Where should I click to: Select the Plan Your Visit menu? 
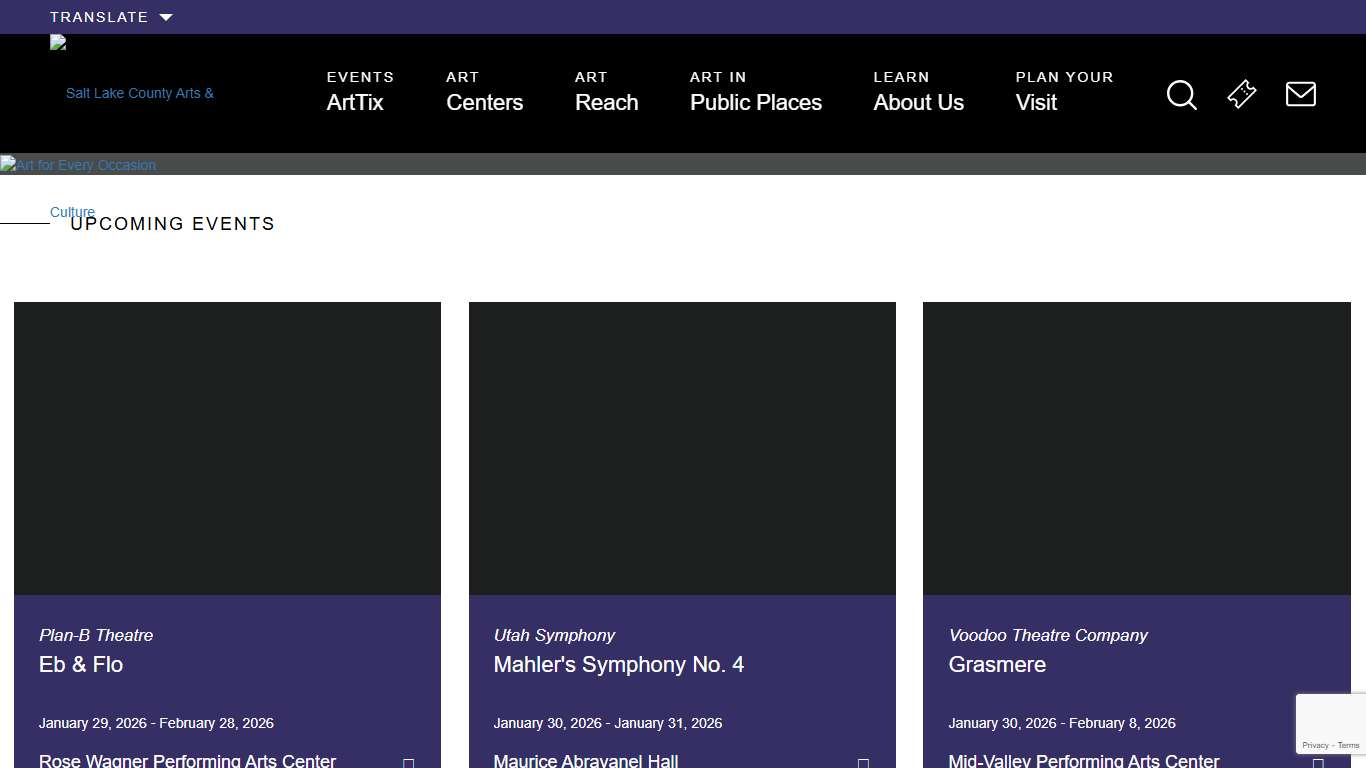point(1063,92)
